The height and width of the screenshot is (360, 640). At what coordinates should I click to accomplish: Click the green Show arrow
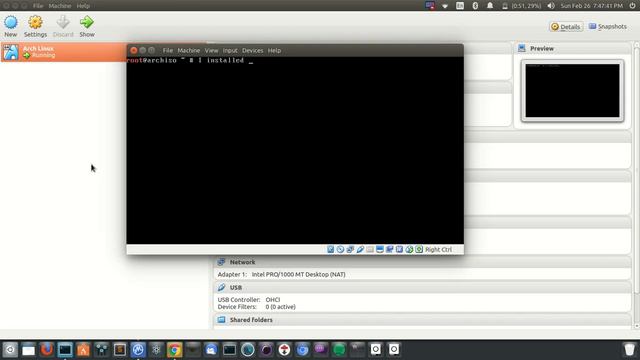click(x=87, y=22)
